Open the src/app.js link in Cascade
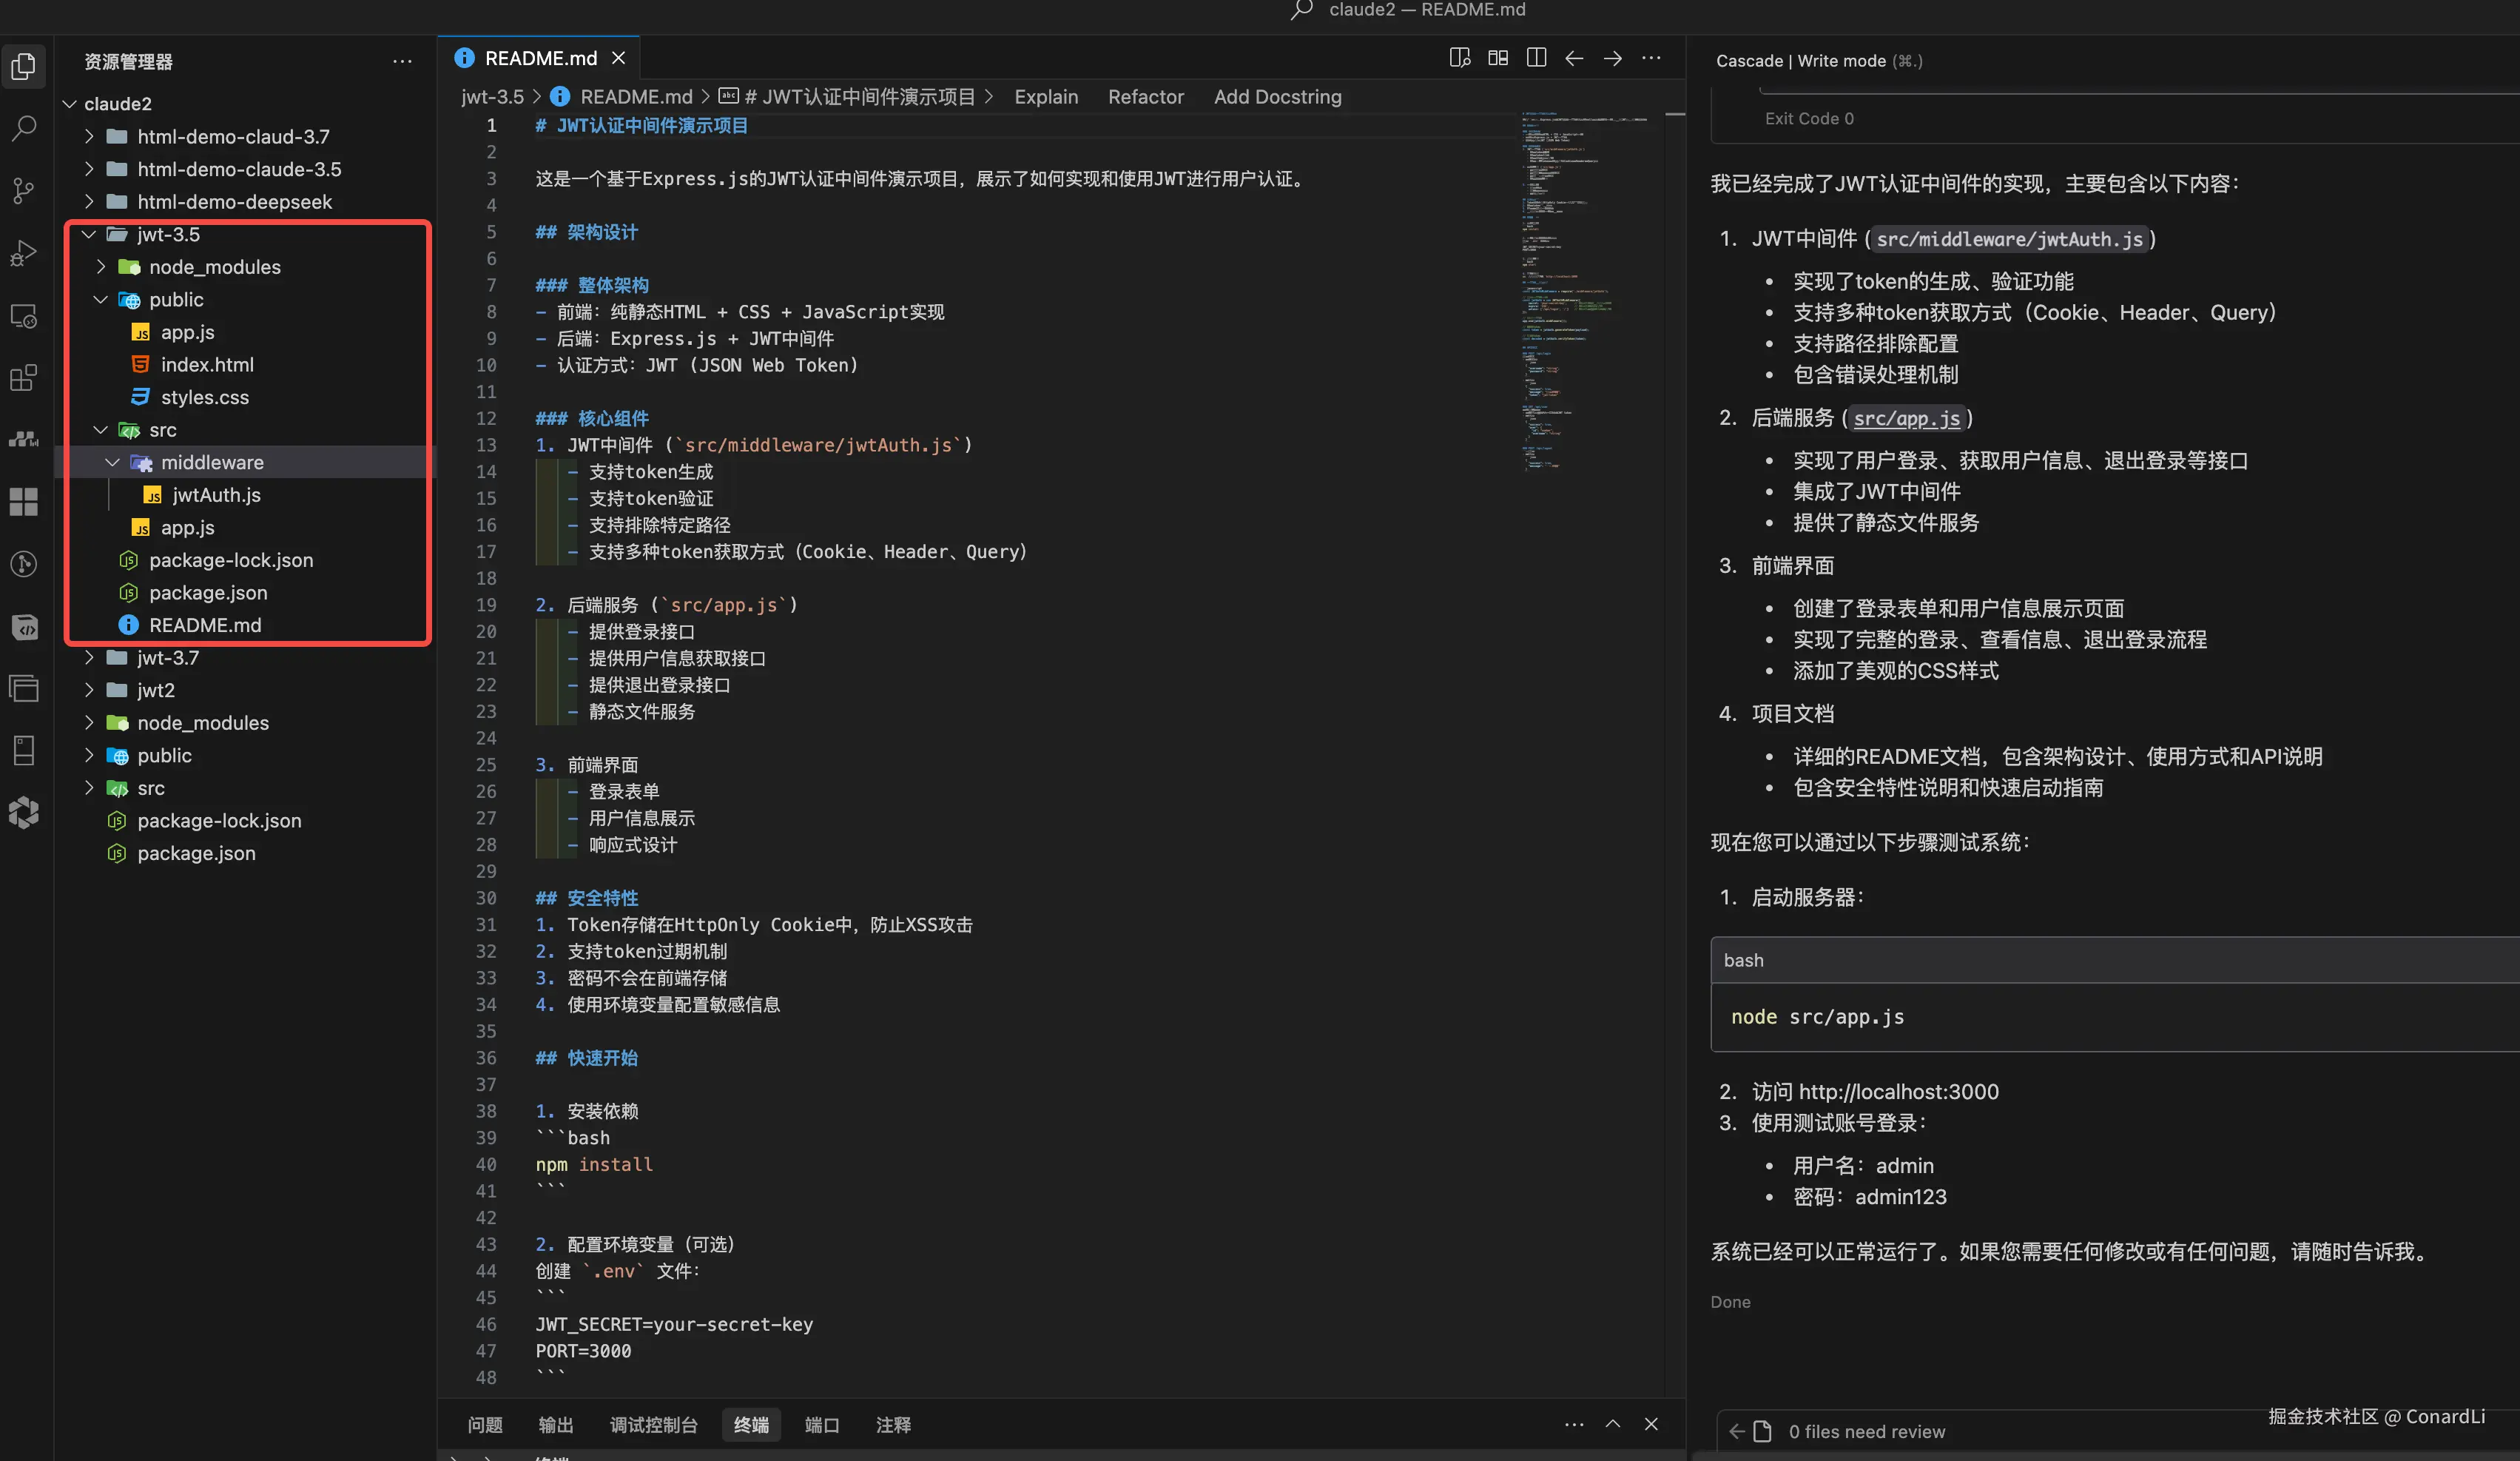Viewport: 2520px width, 1461px height. click(x=1906, y=418)
